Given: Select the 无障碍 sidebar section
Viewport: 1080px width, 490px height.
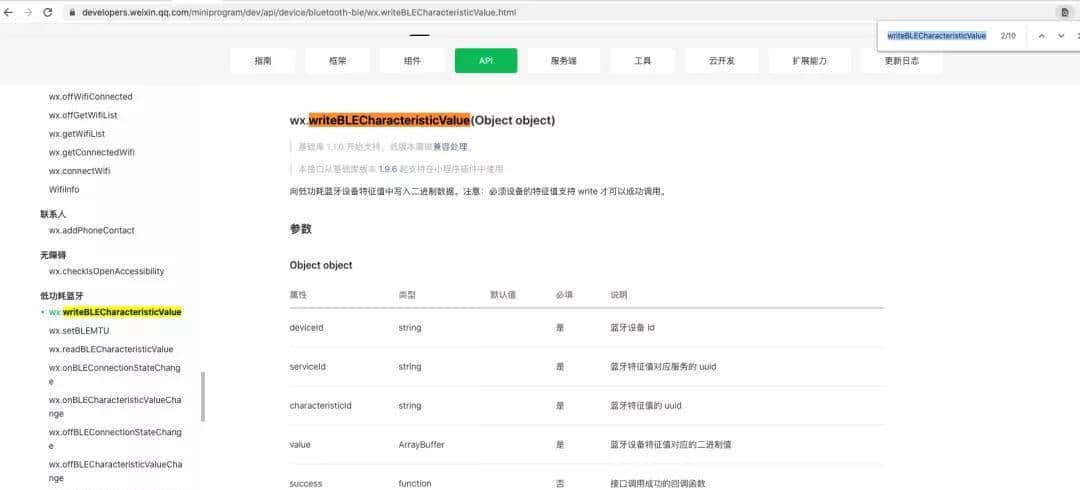Looking at the screenshot, I should pos(53,255).
